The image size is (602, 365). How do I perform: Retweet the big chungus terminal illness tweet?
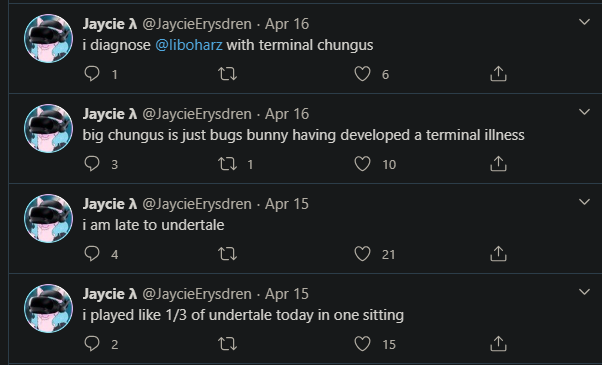point(228,164)
